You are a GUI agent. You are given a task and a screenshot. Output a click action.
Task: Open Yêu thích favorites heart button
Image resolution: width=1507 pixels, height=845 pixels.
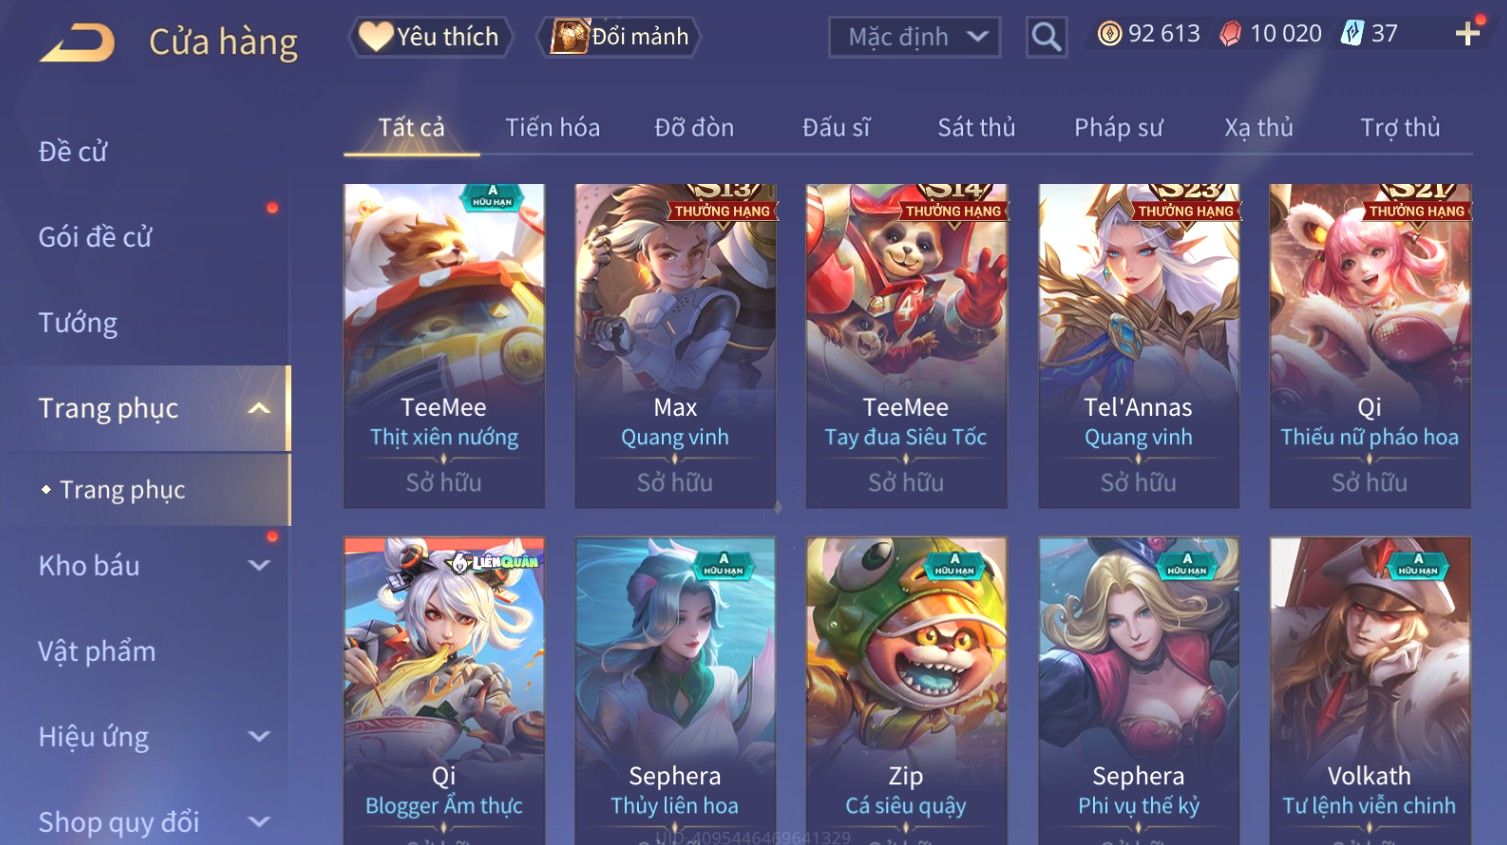[431, 37]
